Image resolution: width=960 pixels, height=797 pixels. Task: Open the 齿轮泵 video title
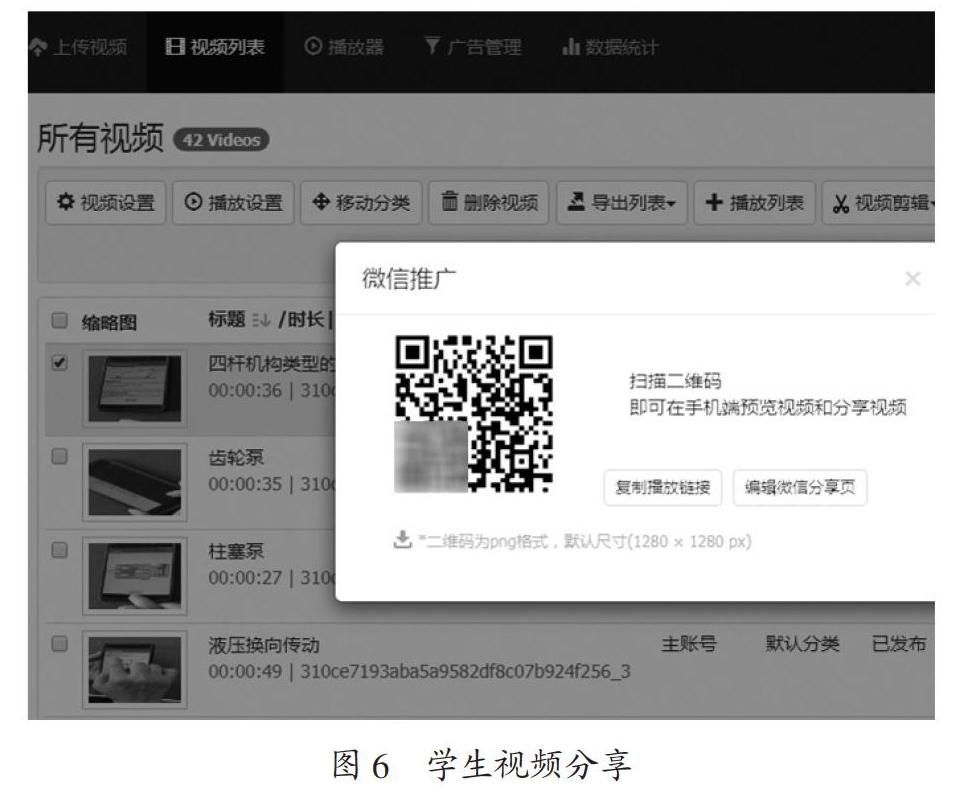[x=236, y=457]
